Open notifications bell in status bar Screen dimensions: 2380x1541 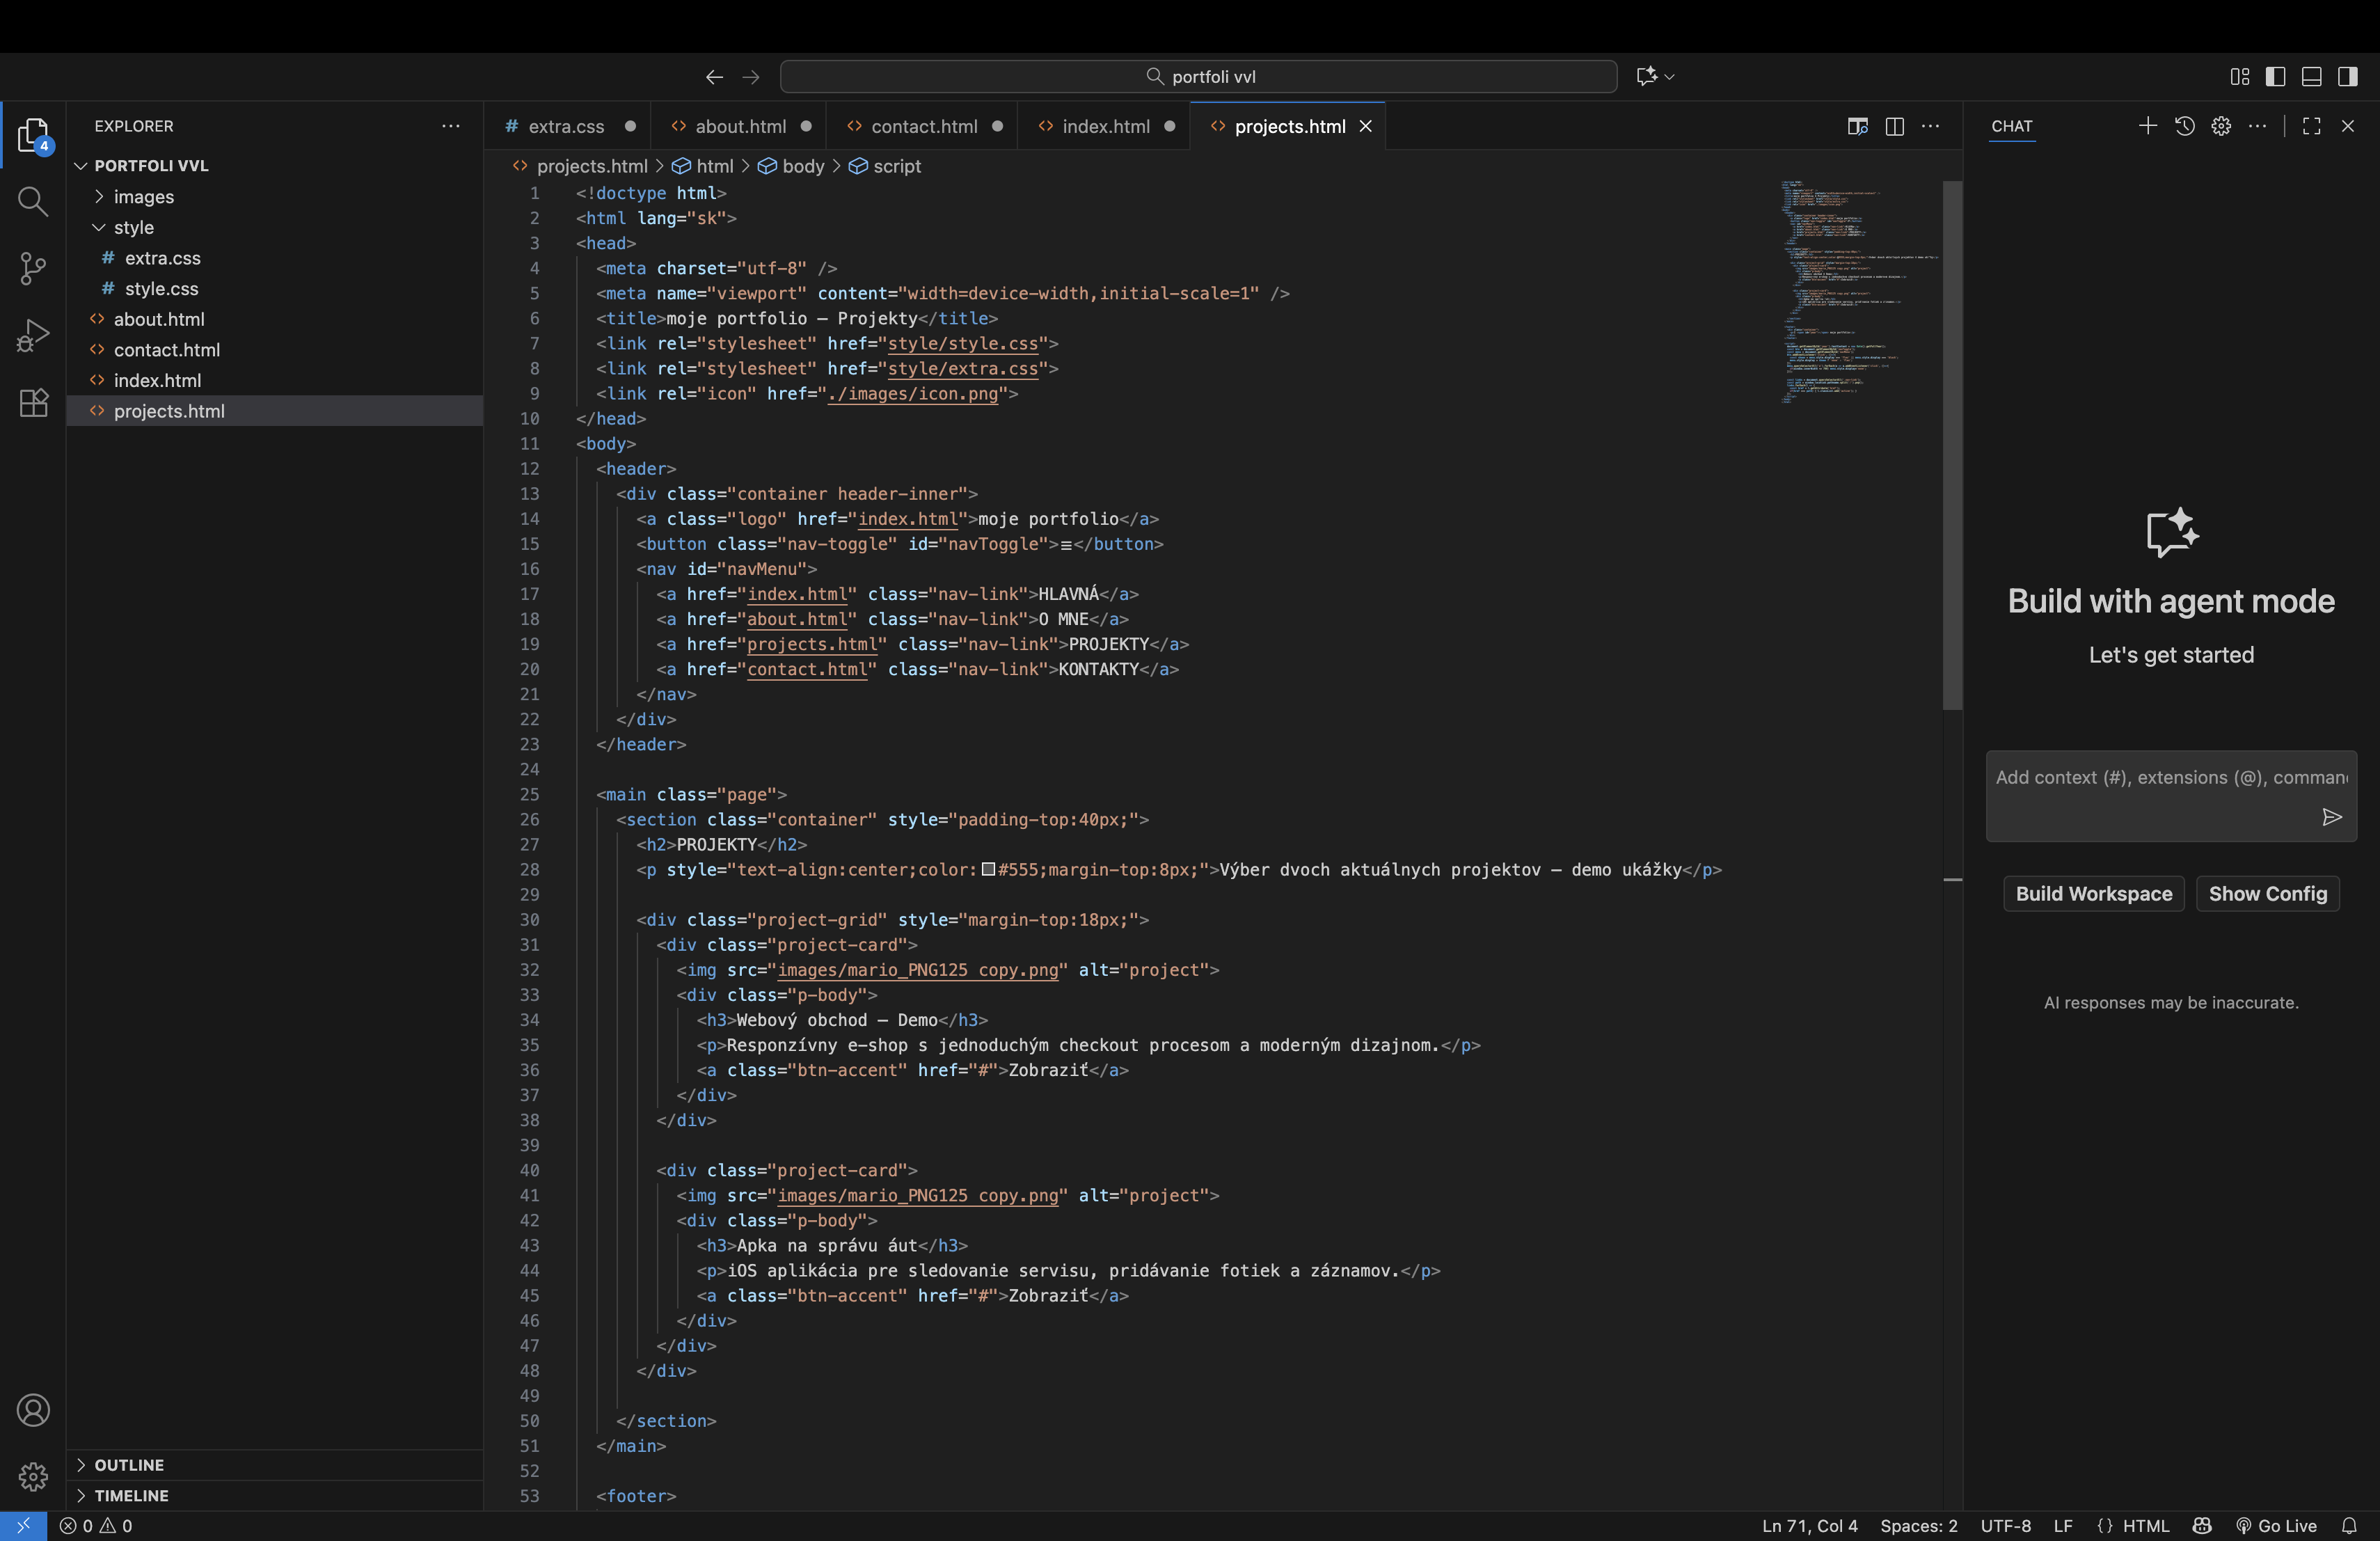[2349, 1526]
